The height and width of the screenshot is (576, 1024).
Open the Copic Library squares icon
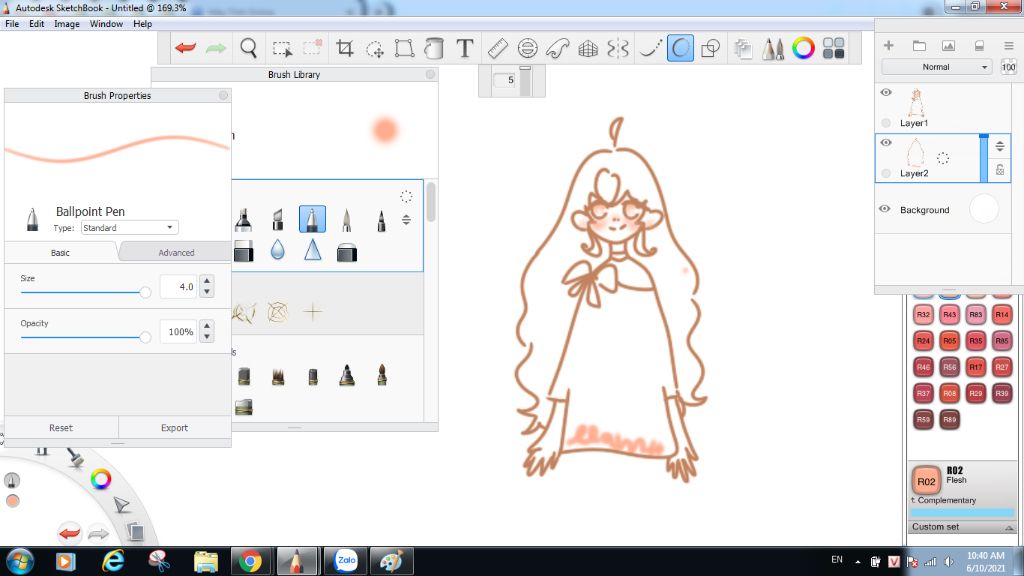[833, 48]
